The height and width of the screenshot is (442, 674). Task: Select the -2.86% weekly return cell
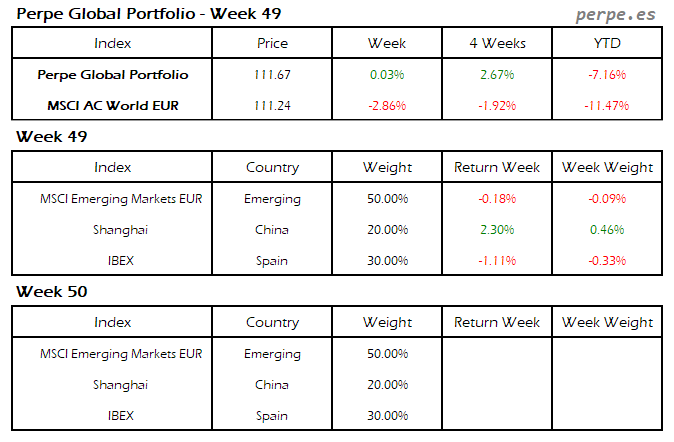tap(387, 106)
